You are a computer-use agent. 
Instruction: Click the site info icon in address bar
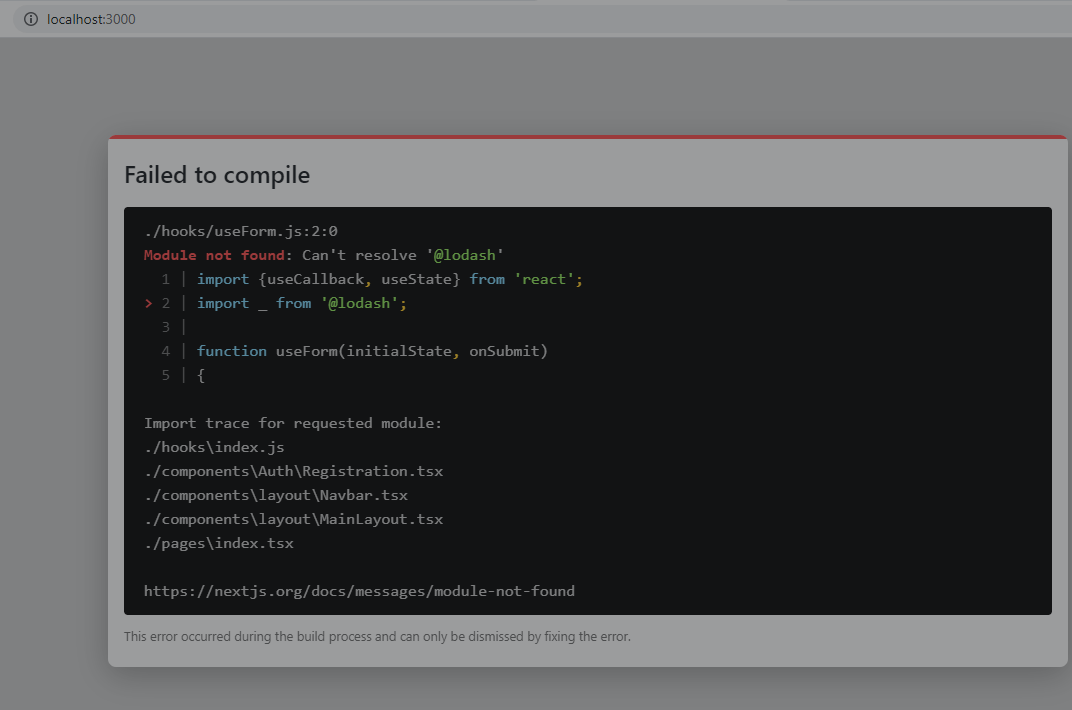[31, 19]
